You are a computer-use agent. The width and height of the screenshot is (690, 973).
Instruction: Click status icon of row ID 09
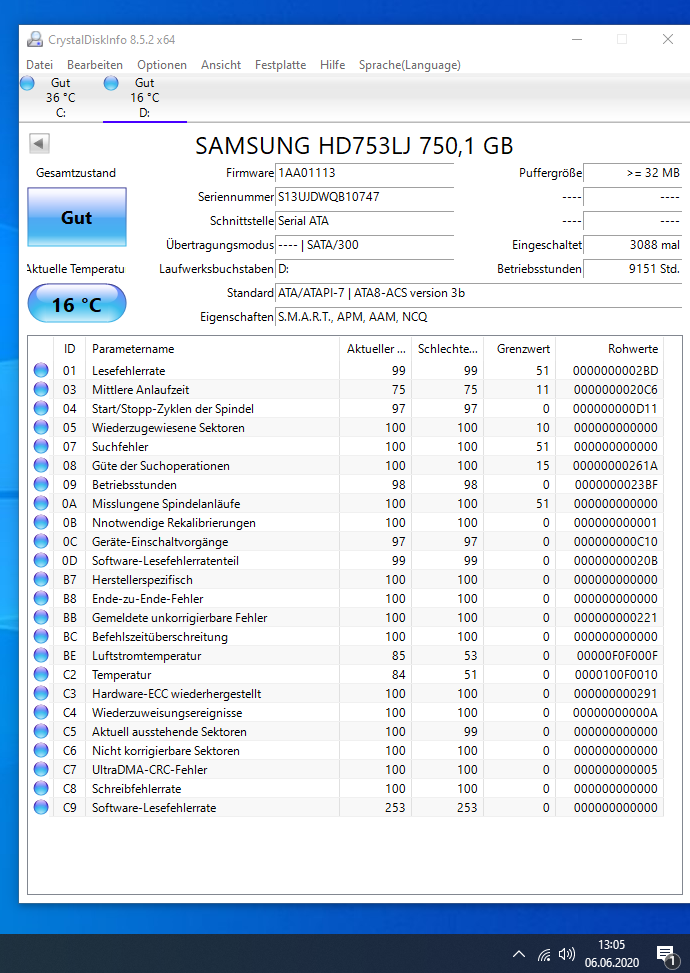pos(41,485)
